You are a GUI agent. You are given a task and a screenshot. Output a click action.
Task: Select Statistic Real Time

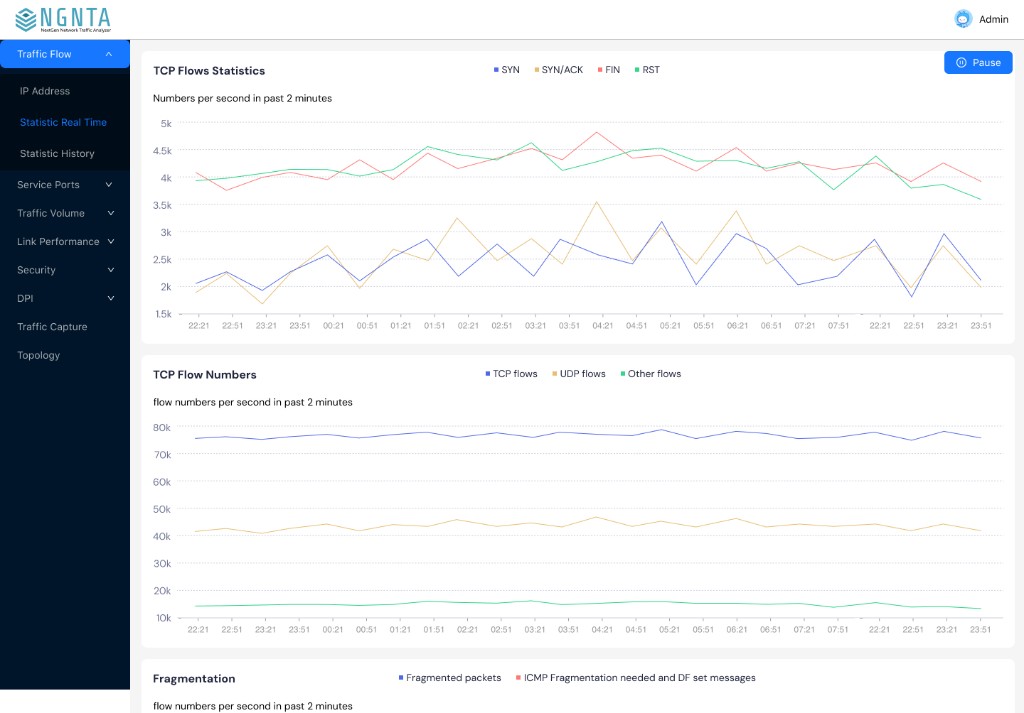pyautogui.click(x=63, y=122)
